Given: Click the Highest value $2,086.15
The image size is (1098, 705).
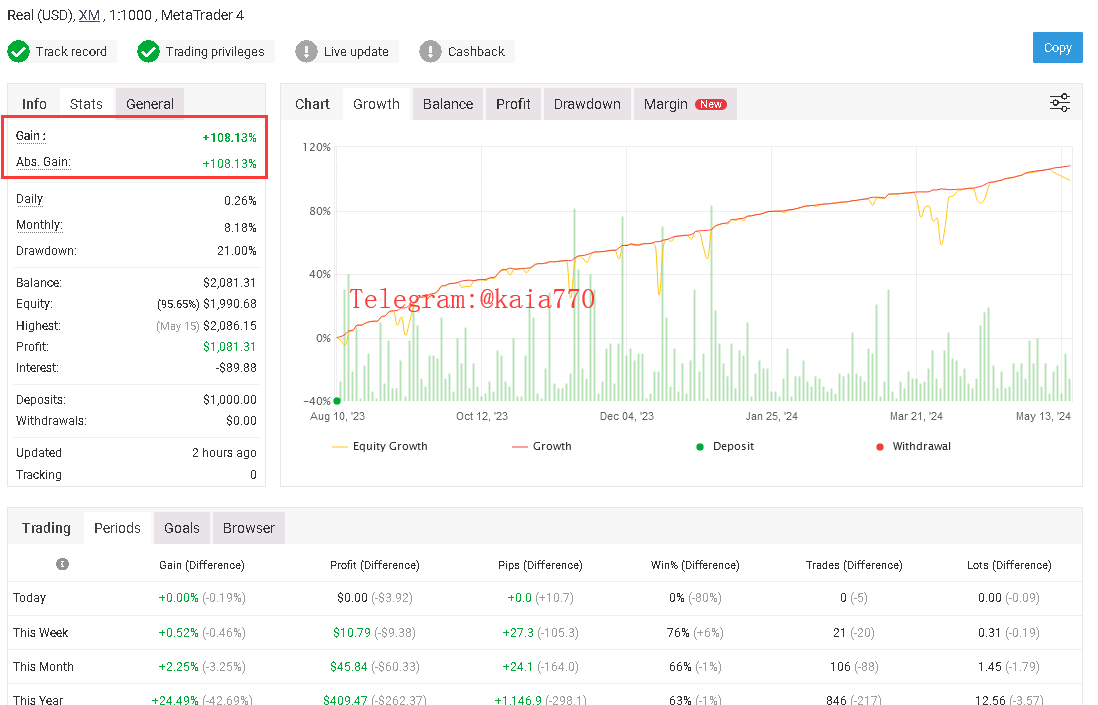Looking at the screenshot, I should click(230, 326).
